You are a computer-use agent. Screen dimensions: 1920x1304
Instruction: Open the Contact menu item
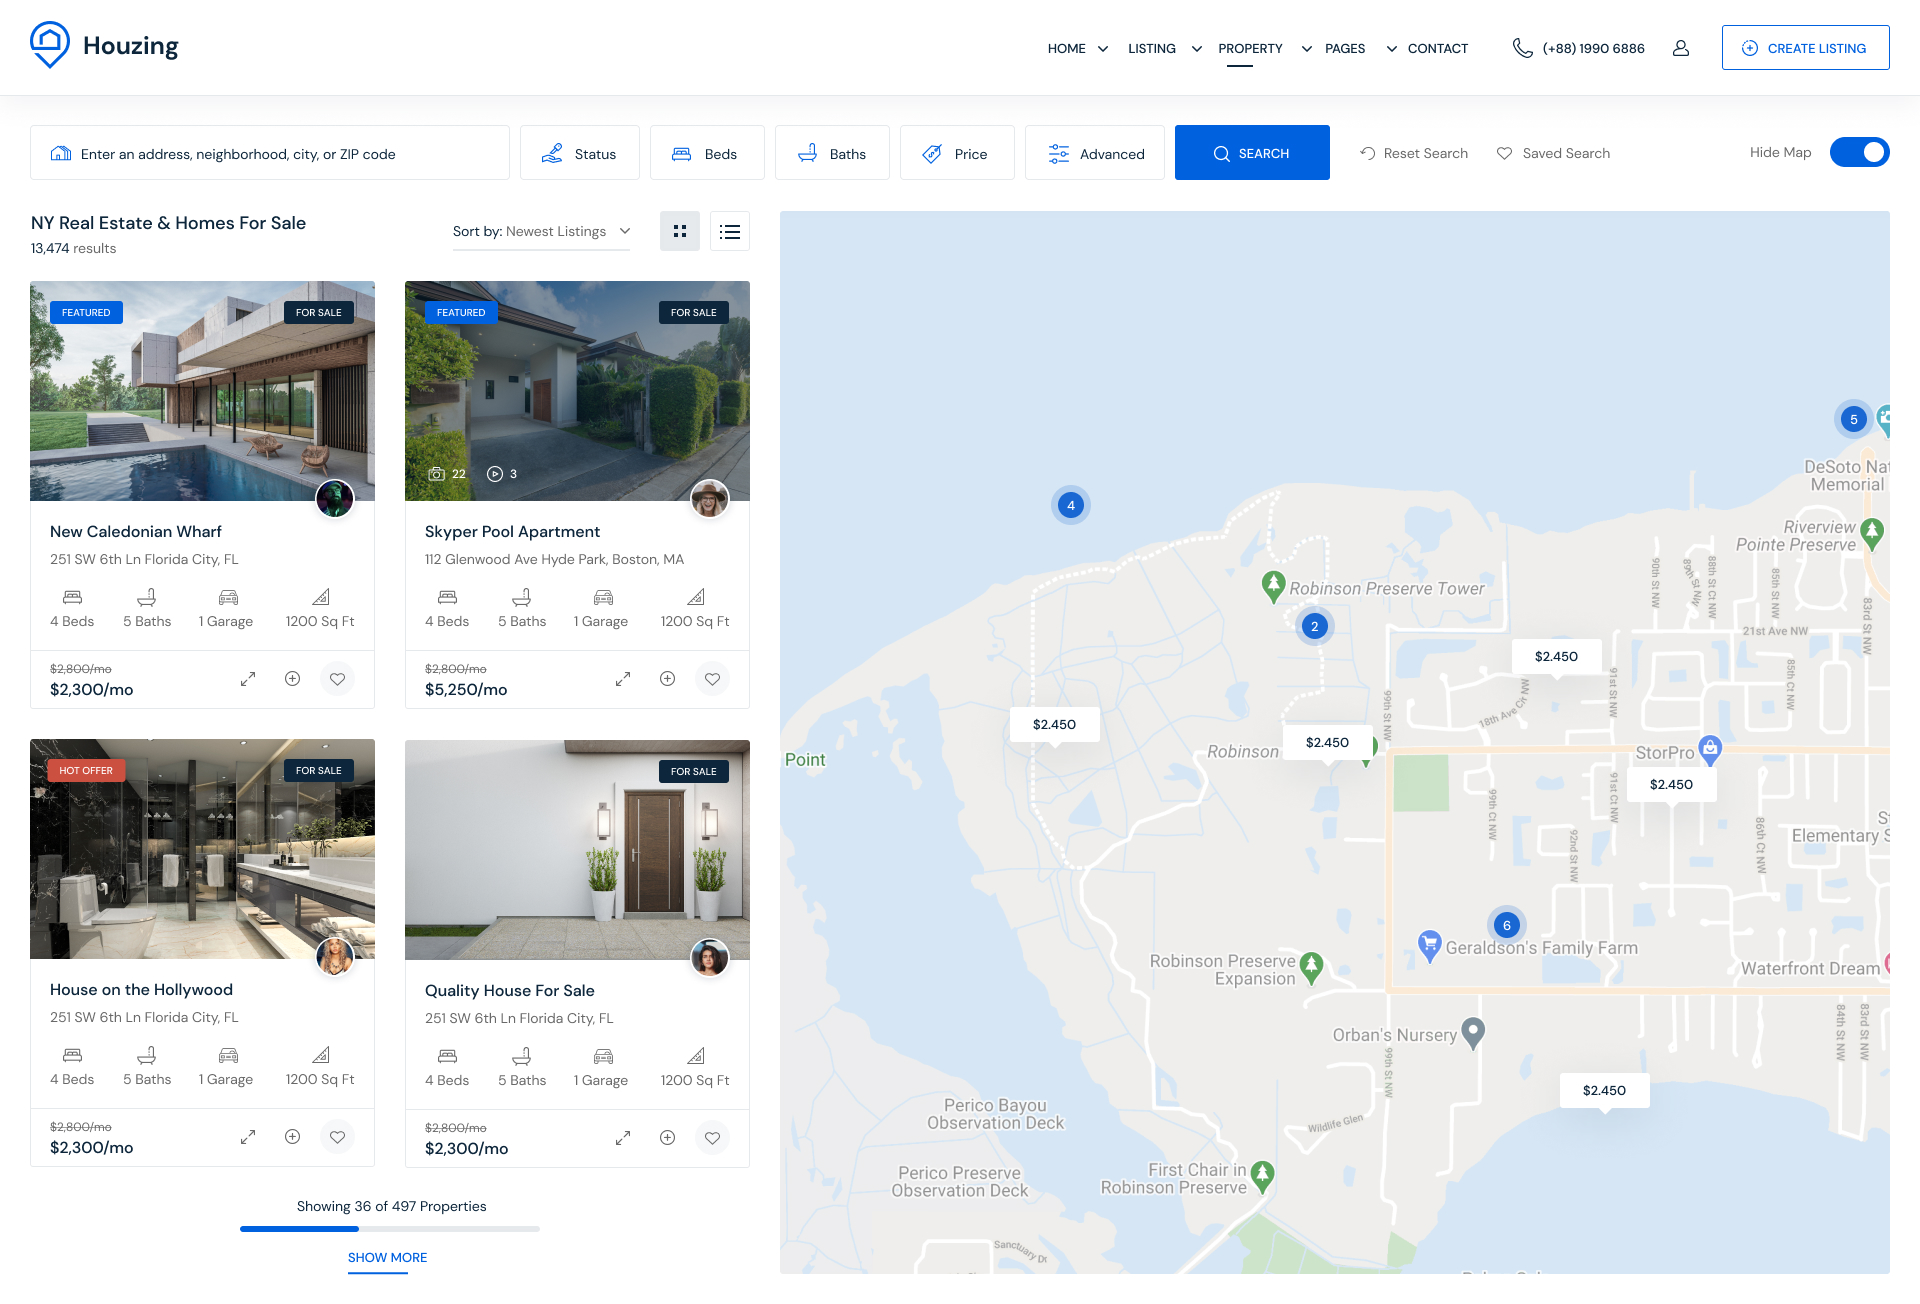point(1437,48)
